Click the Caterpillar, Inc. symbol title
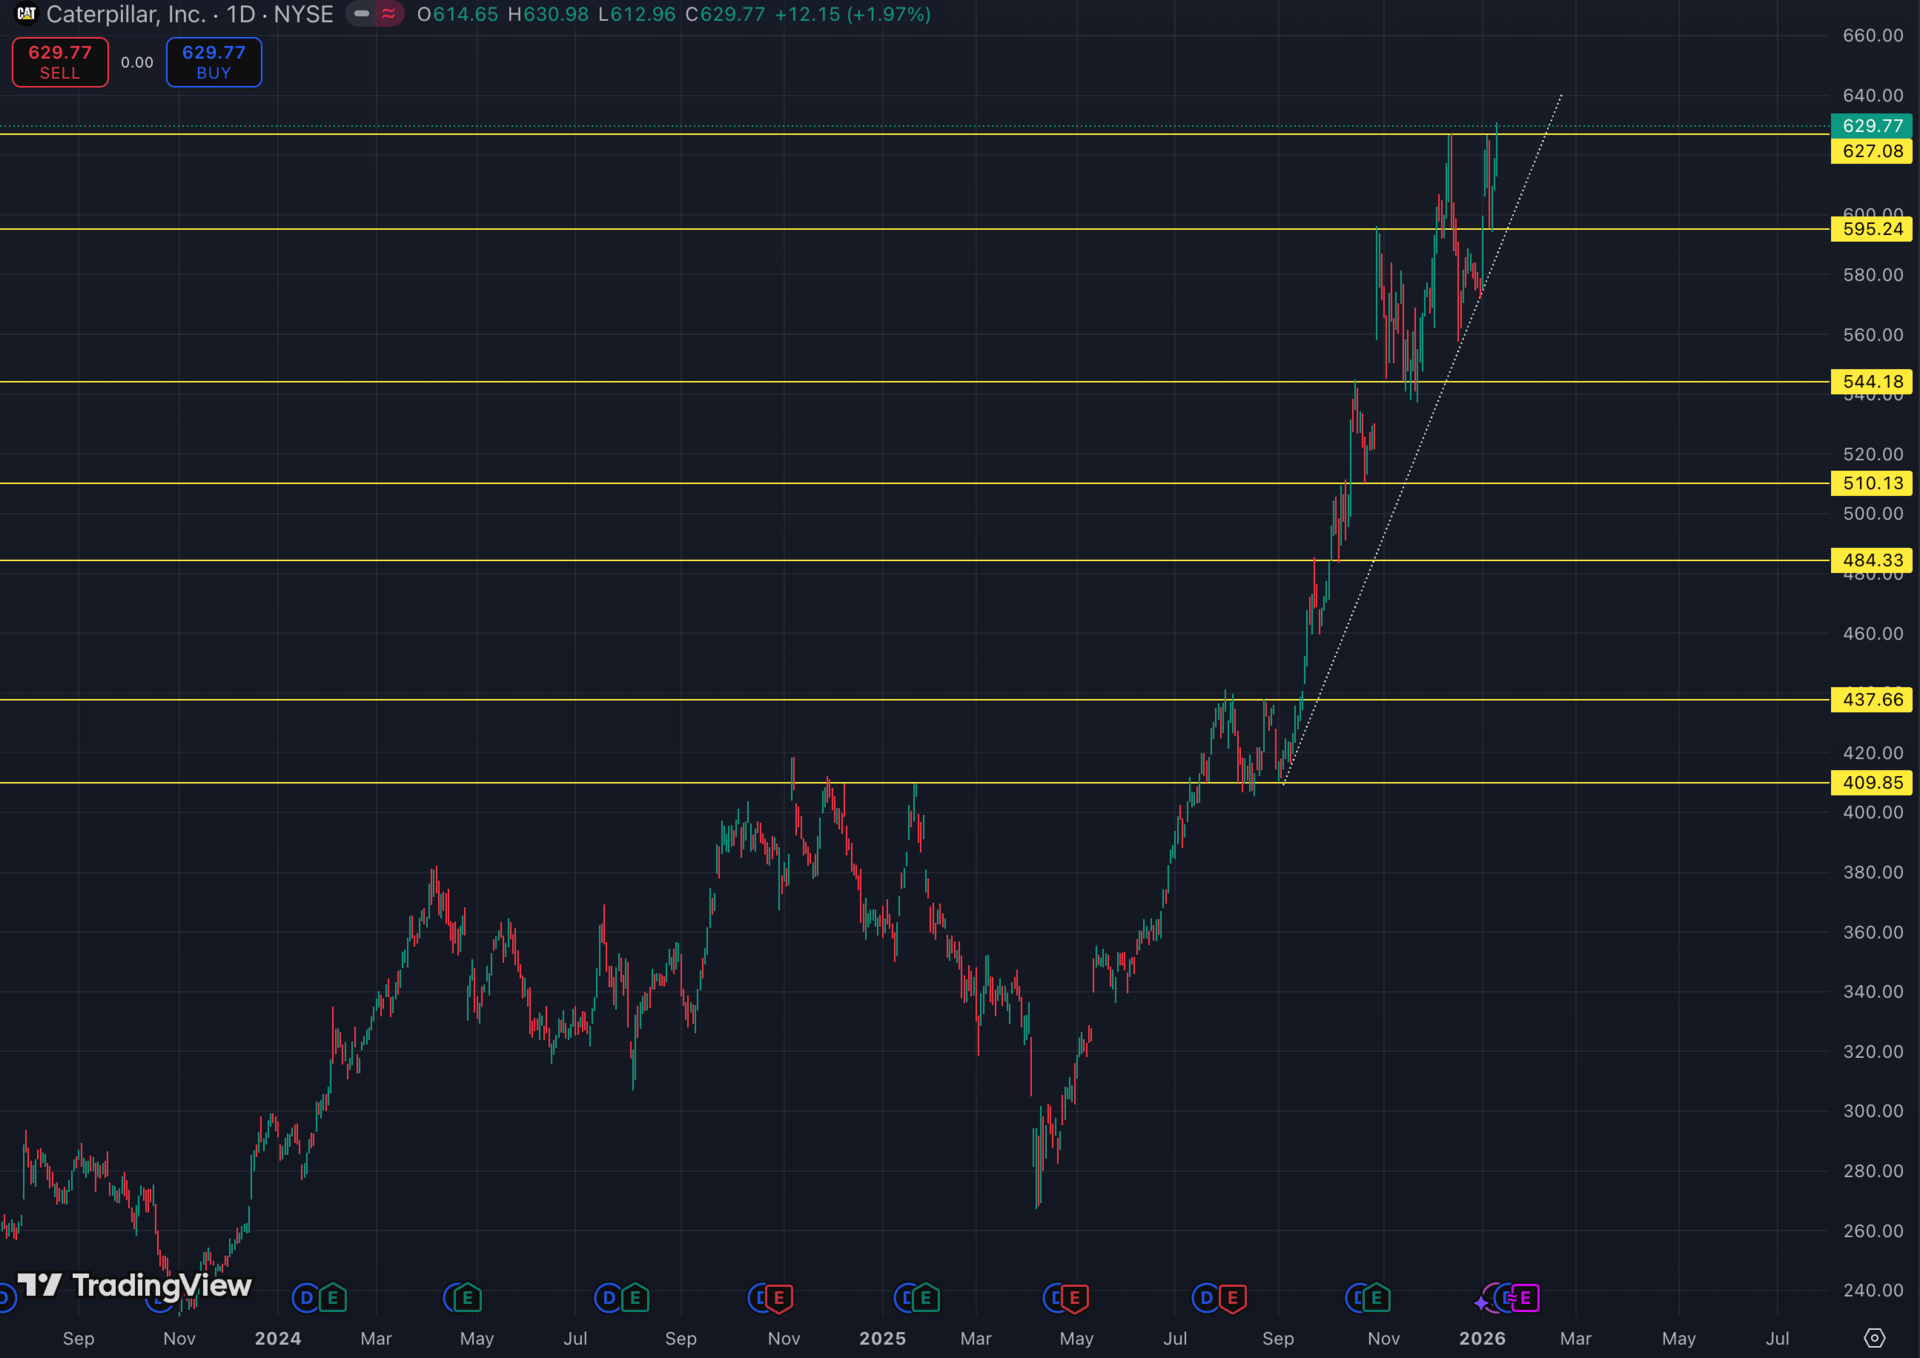 125,15
